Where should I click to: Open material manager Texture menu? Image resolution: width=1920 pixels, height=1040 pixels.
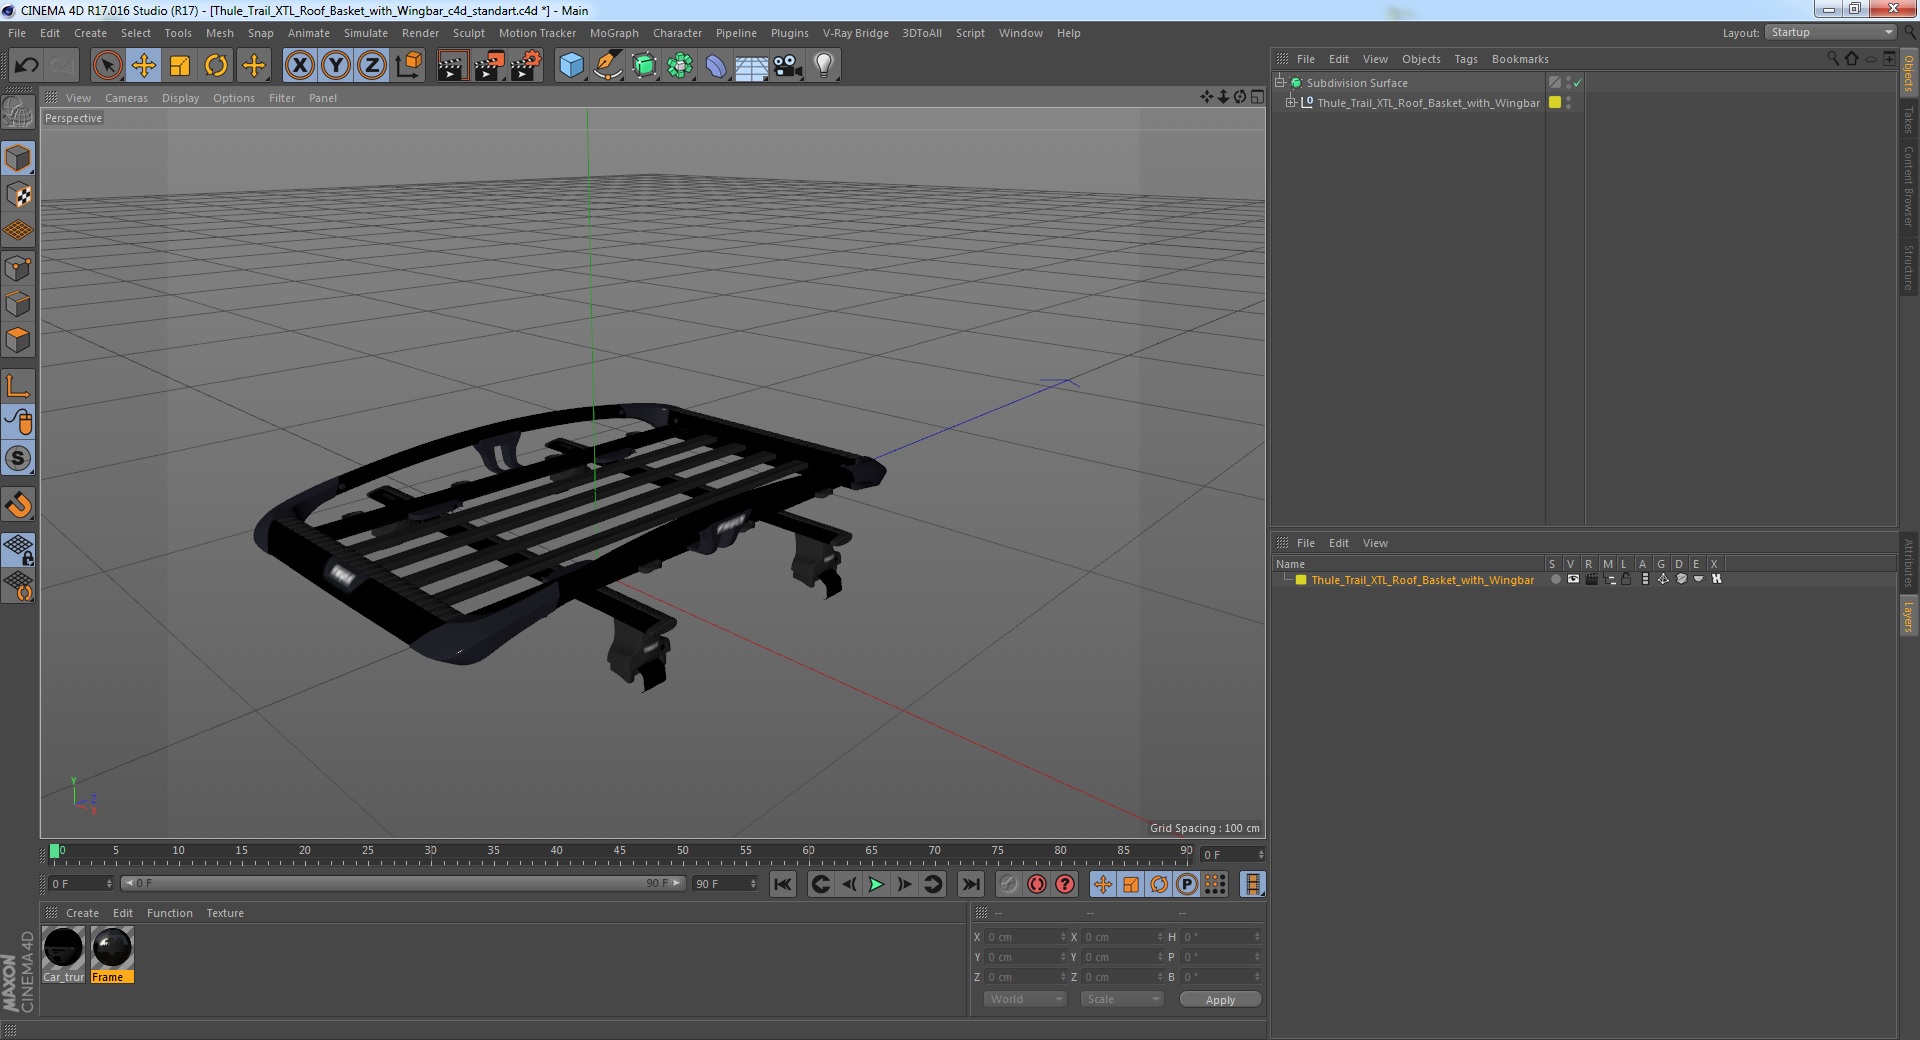225,913
